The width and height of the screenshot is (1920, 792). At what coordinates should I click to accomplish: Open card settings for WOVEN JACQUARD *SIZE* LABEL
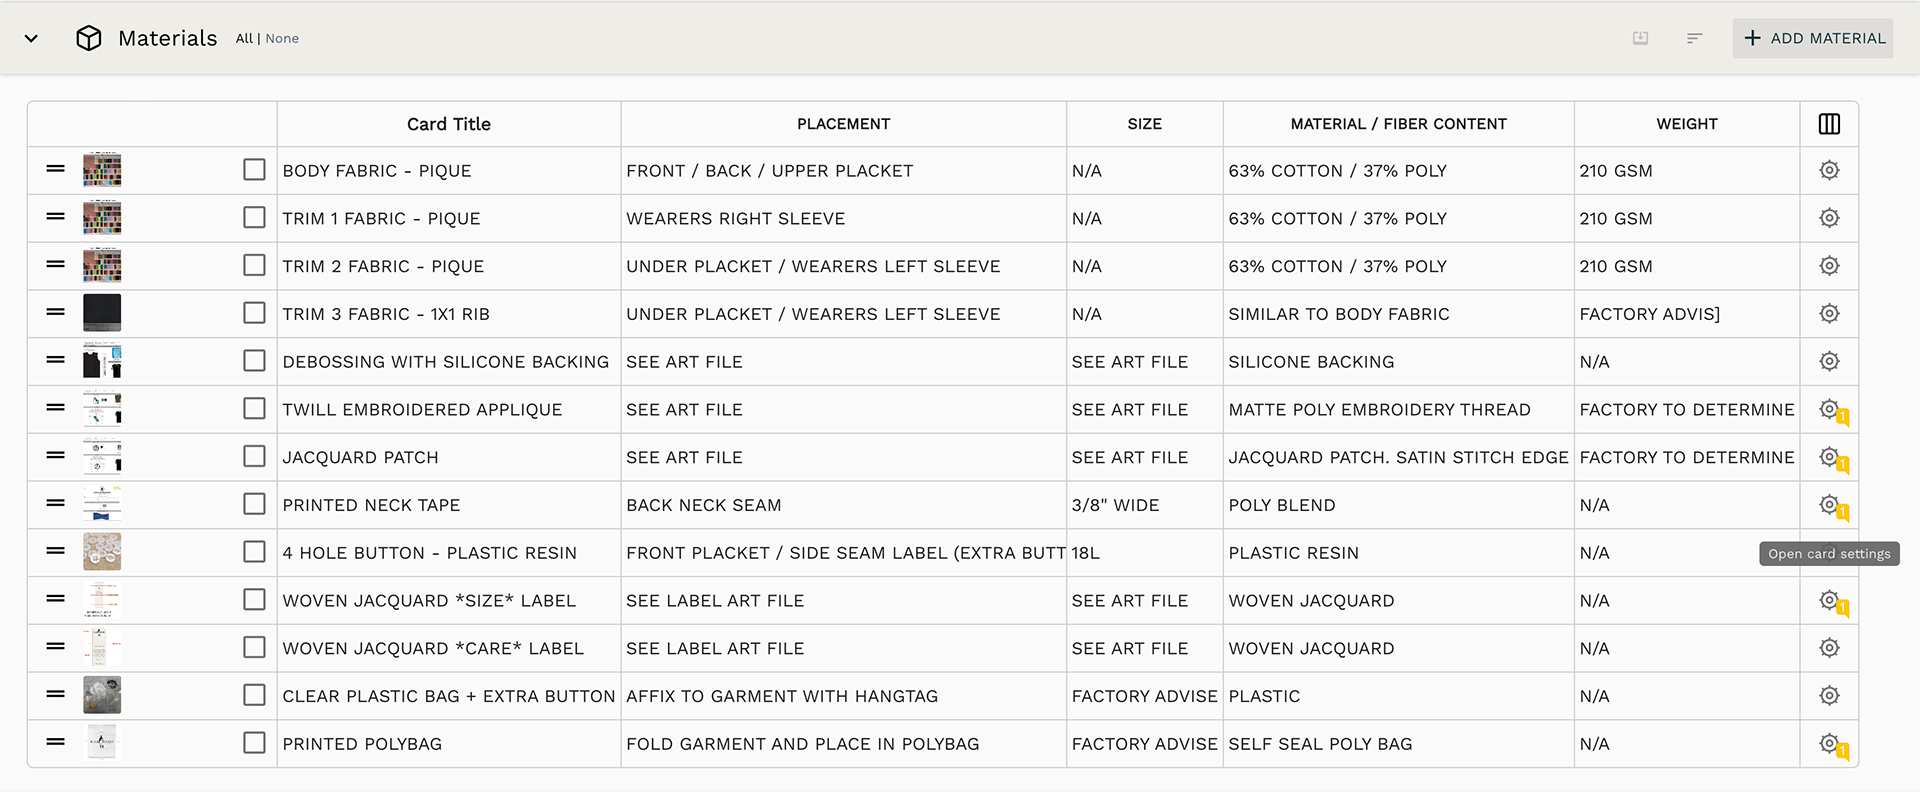(1829, 600)
